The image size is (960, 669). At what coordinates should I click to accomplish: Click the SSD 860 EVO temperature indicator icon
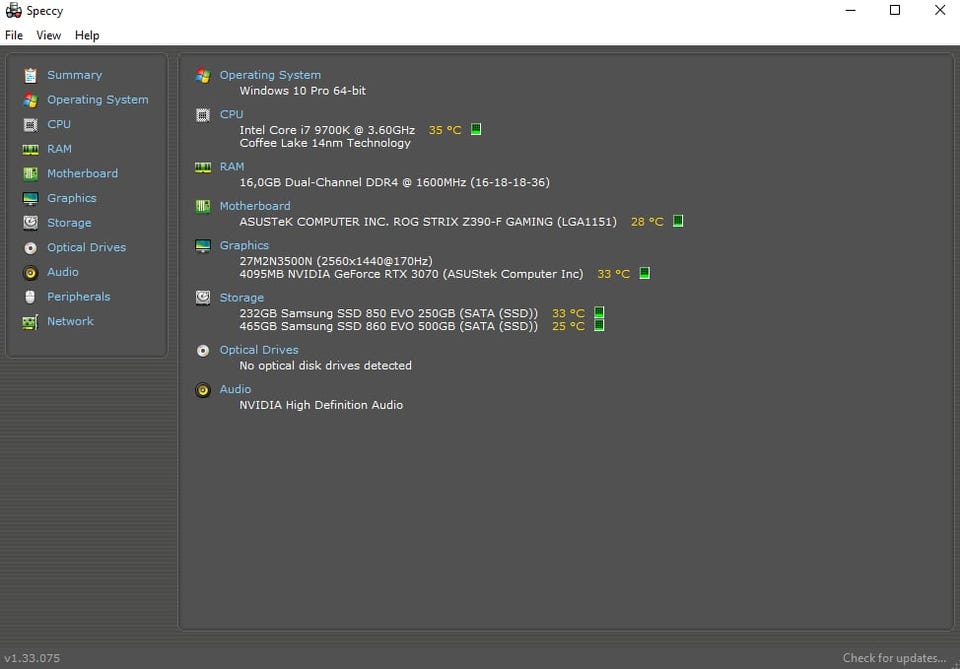[x=599, y=325]
